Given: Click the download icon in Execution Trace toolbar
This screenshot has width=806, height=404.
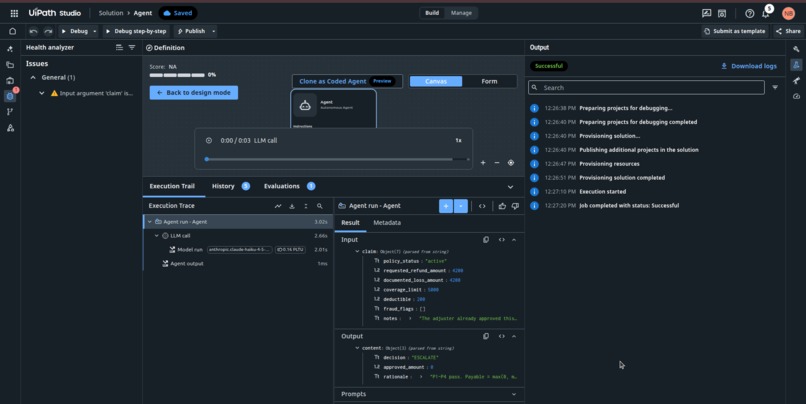Looking at the screenshot, I should tap(292, 206).
